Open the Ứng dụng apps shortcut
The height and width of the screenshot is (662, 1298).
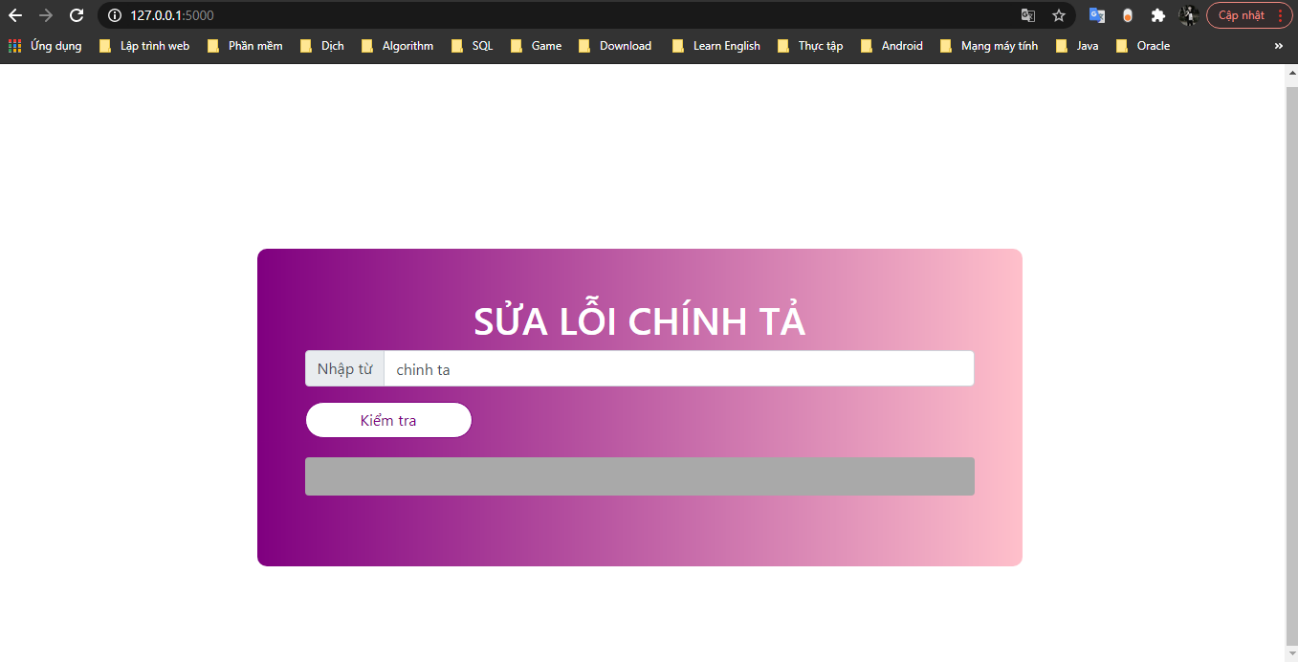click(45, 46)
